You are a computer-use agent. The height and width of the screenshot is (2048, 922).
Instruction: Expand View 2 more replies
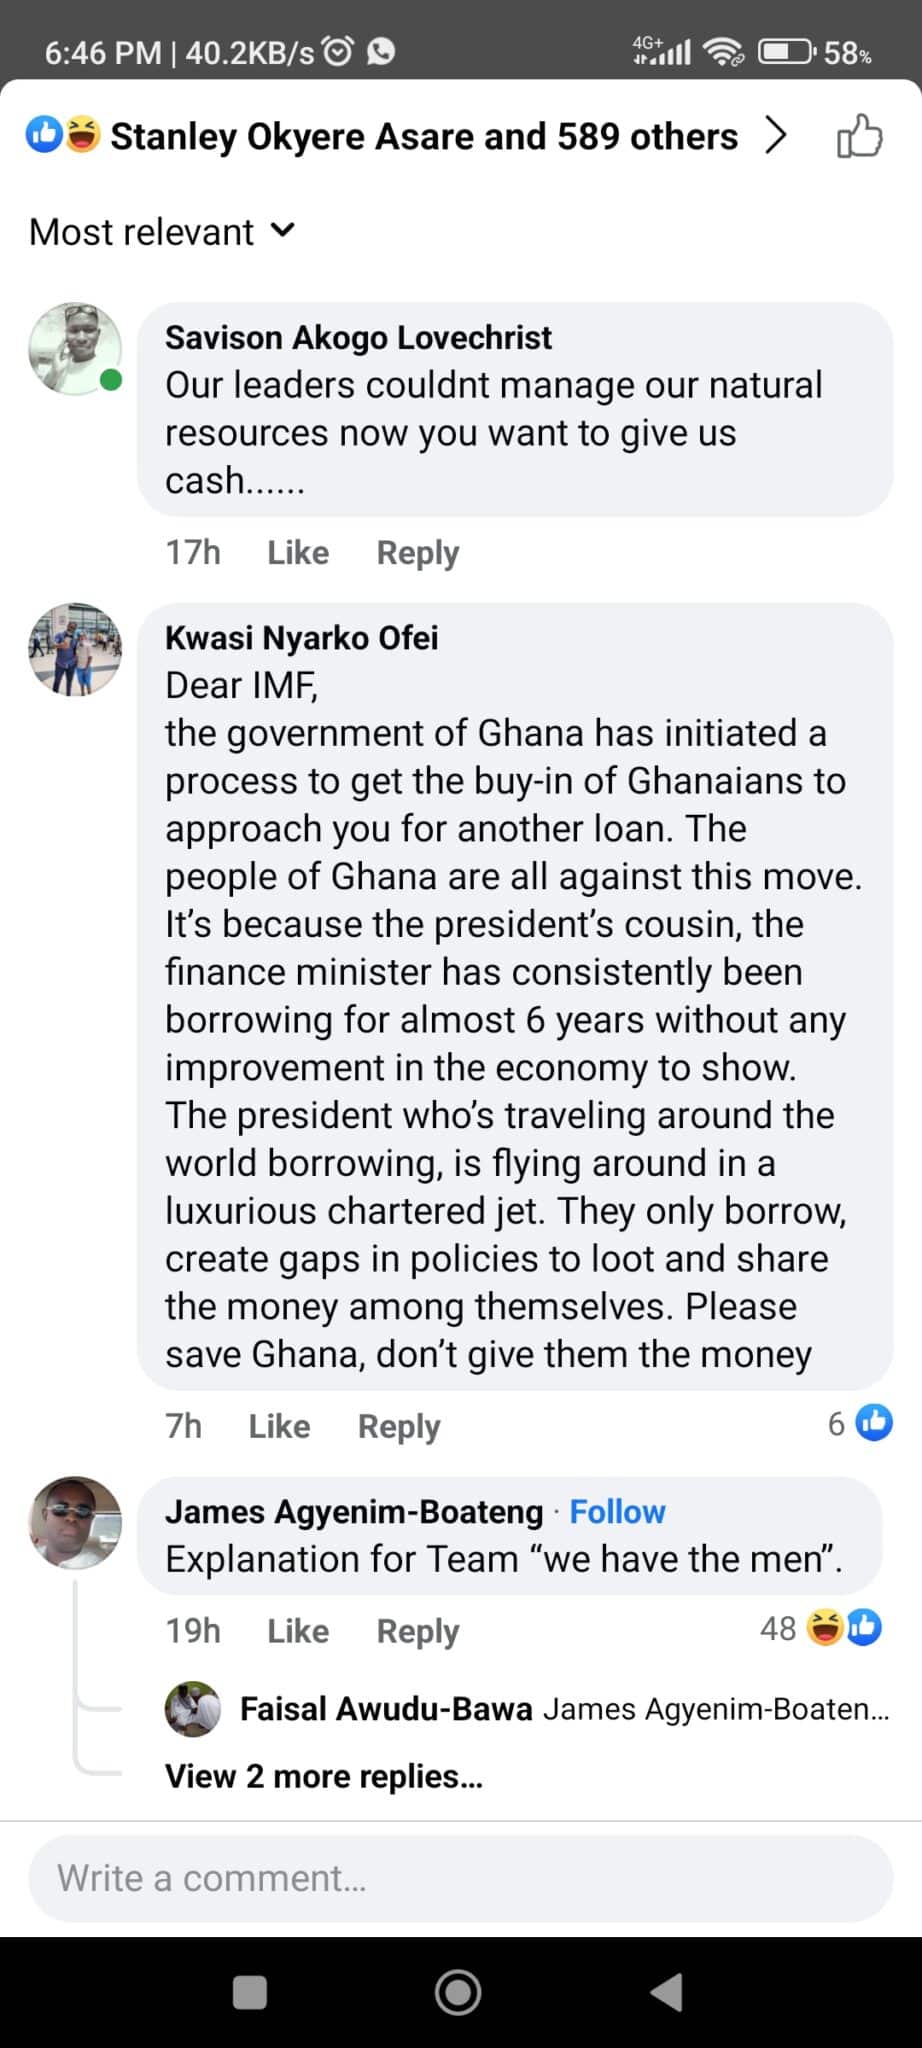pos(324,1776)
